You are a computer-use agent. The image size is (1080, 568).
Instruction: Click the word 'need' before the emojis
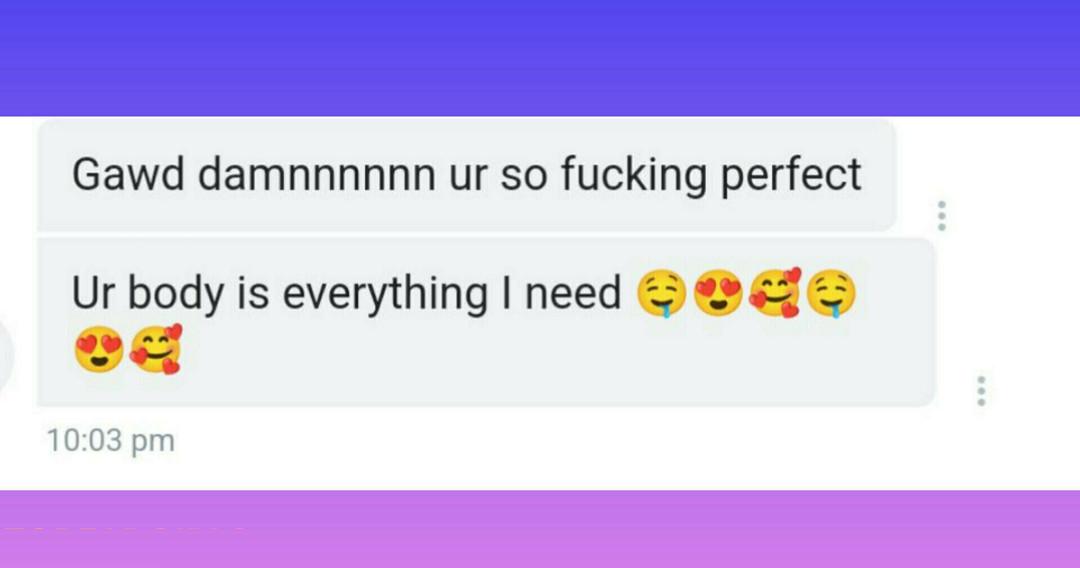click(573, 294)
